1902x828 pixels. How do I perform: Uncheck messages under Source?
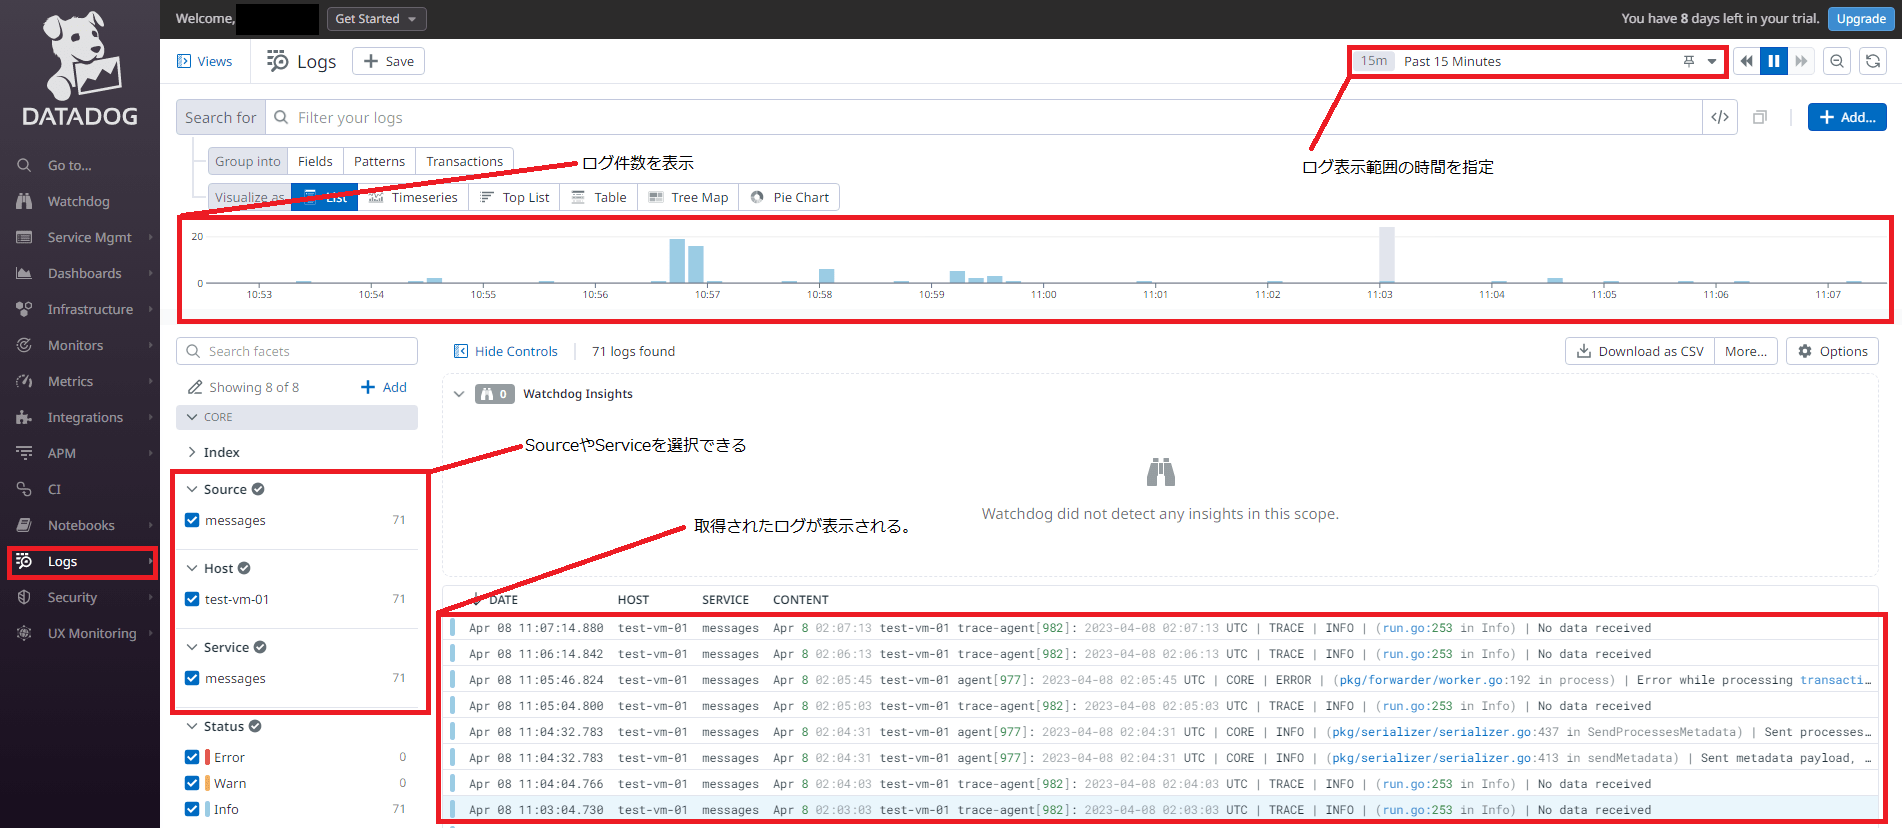[192, 520]
